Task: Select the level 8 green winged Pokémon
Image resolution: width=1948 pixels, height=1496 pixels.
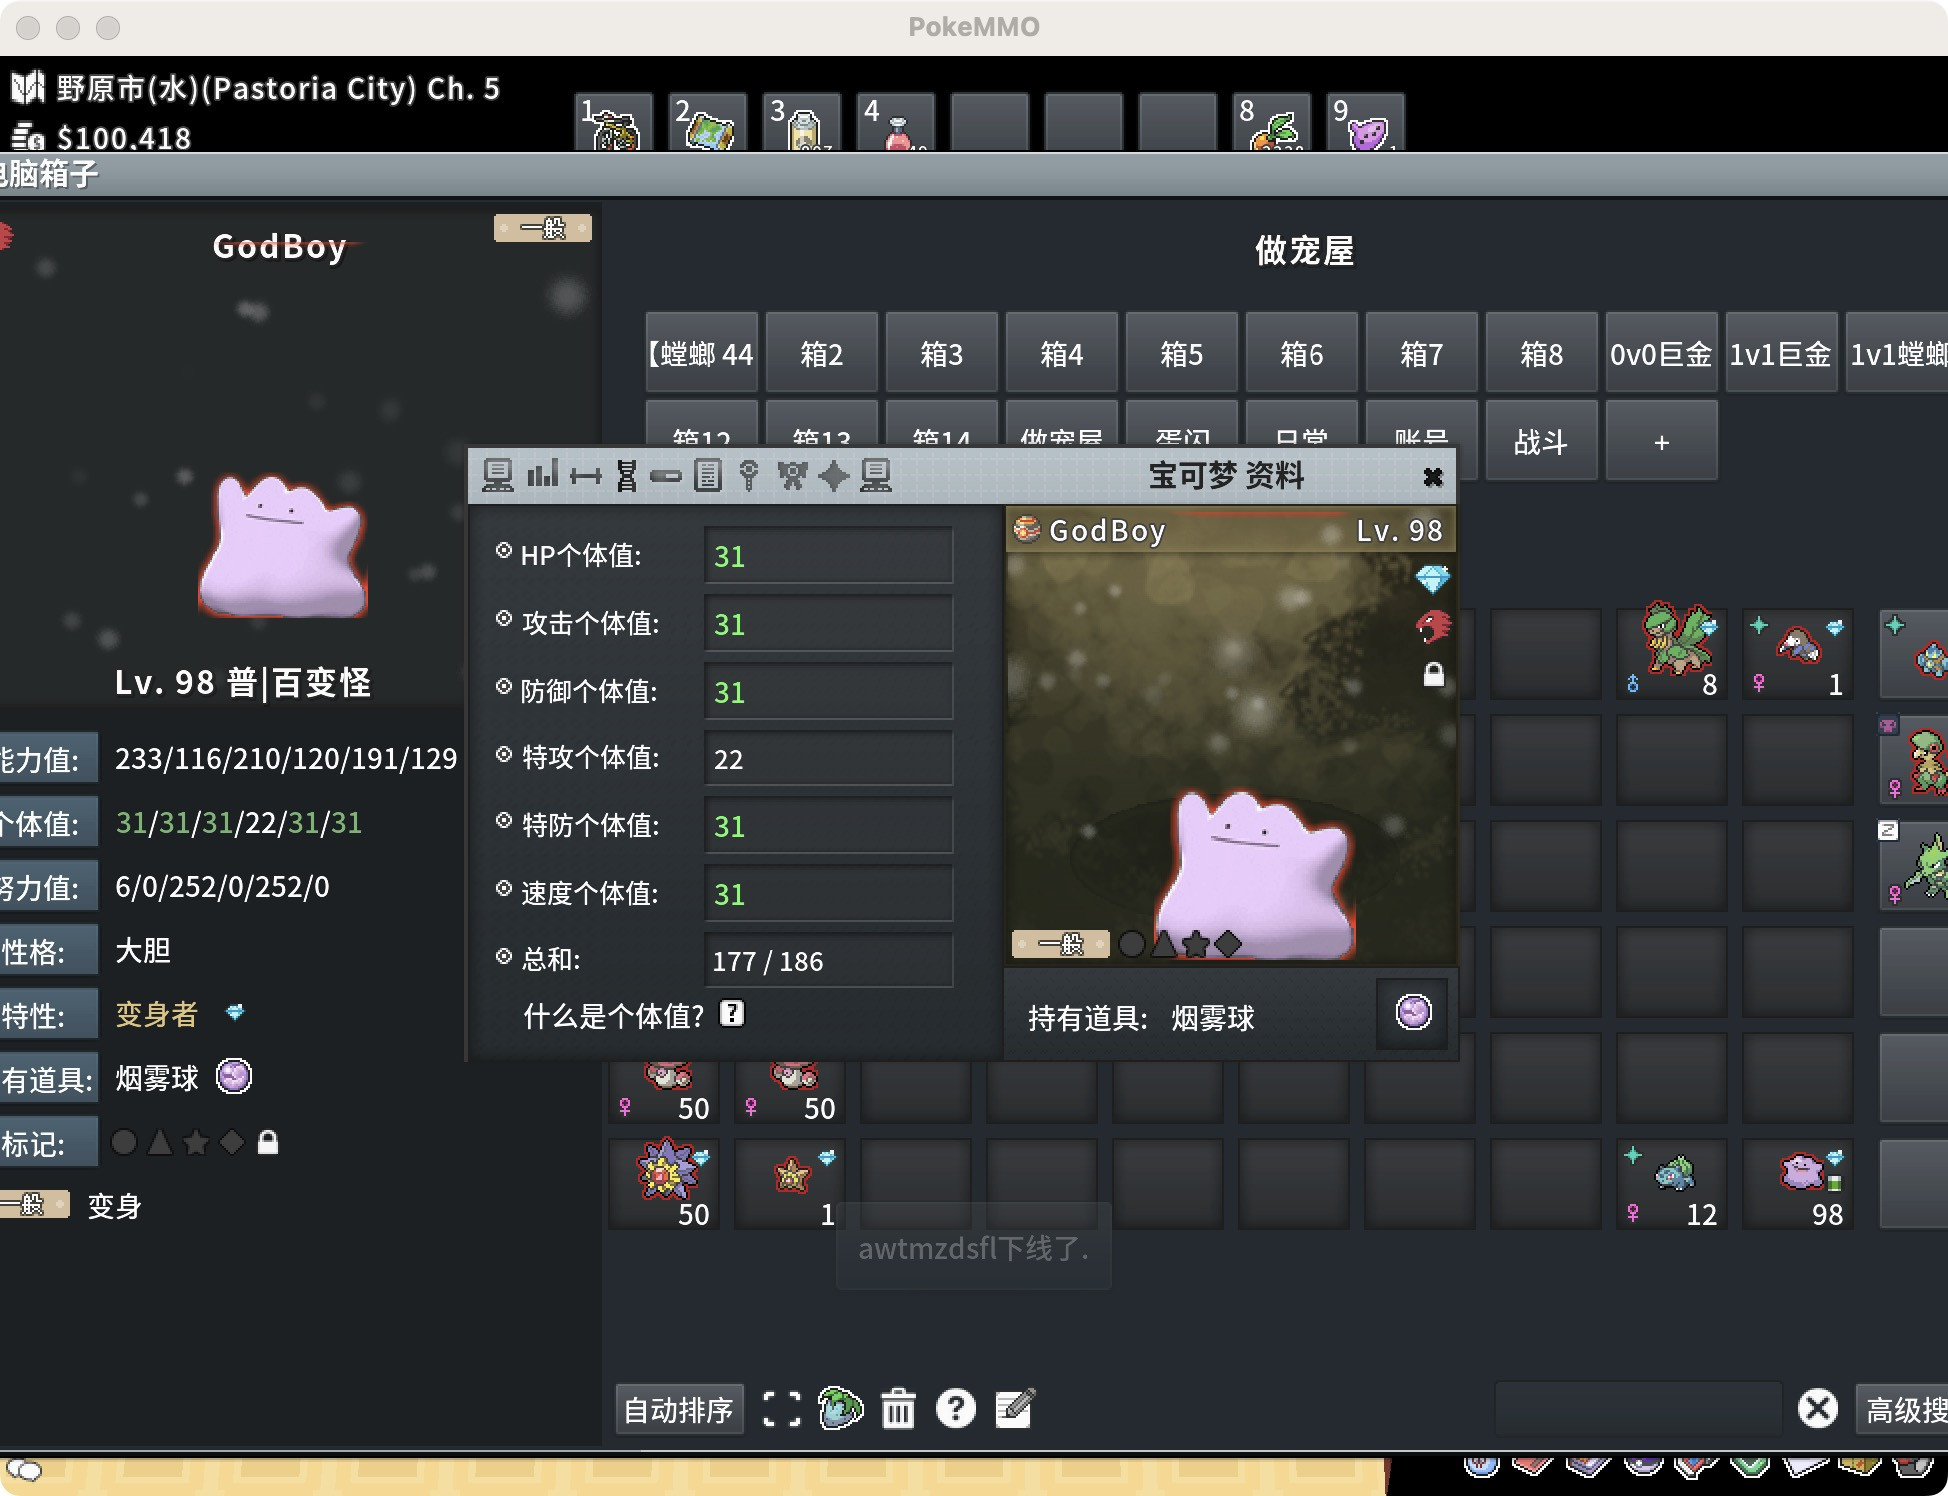Action: [x=1672, y=654]
